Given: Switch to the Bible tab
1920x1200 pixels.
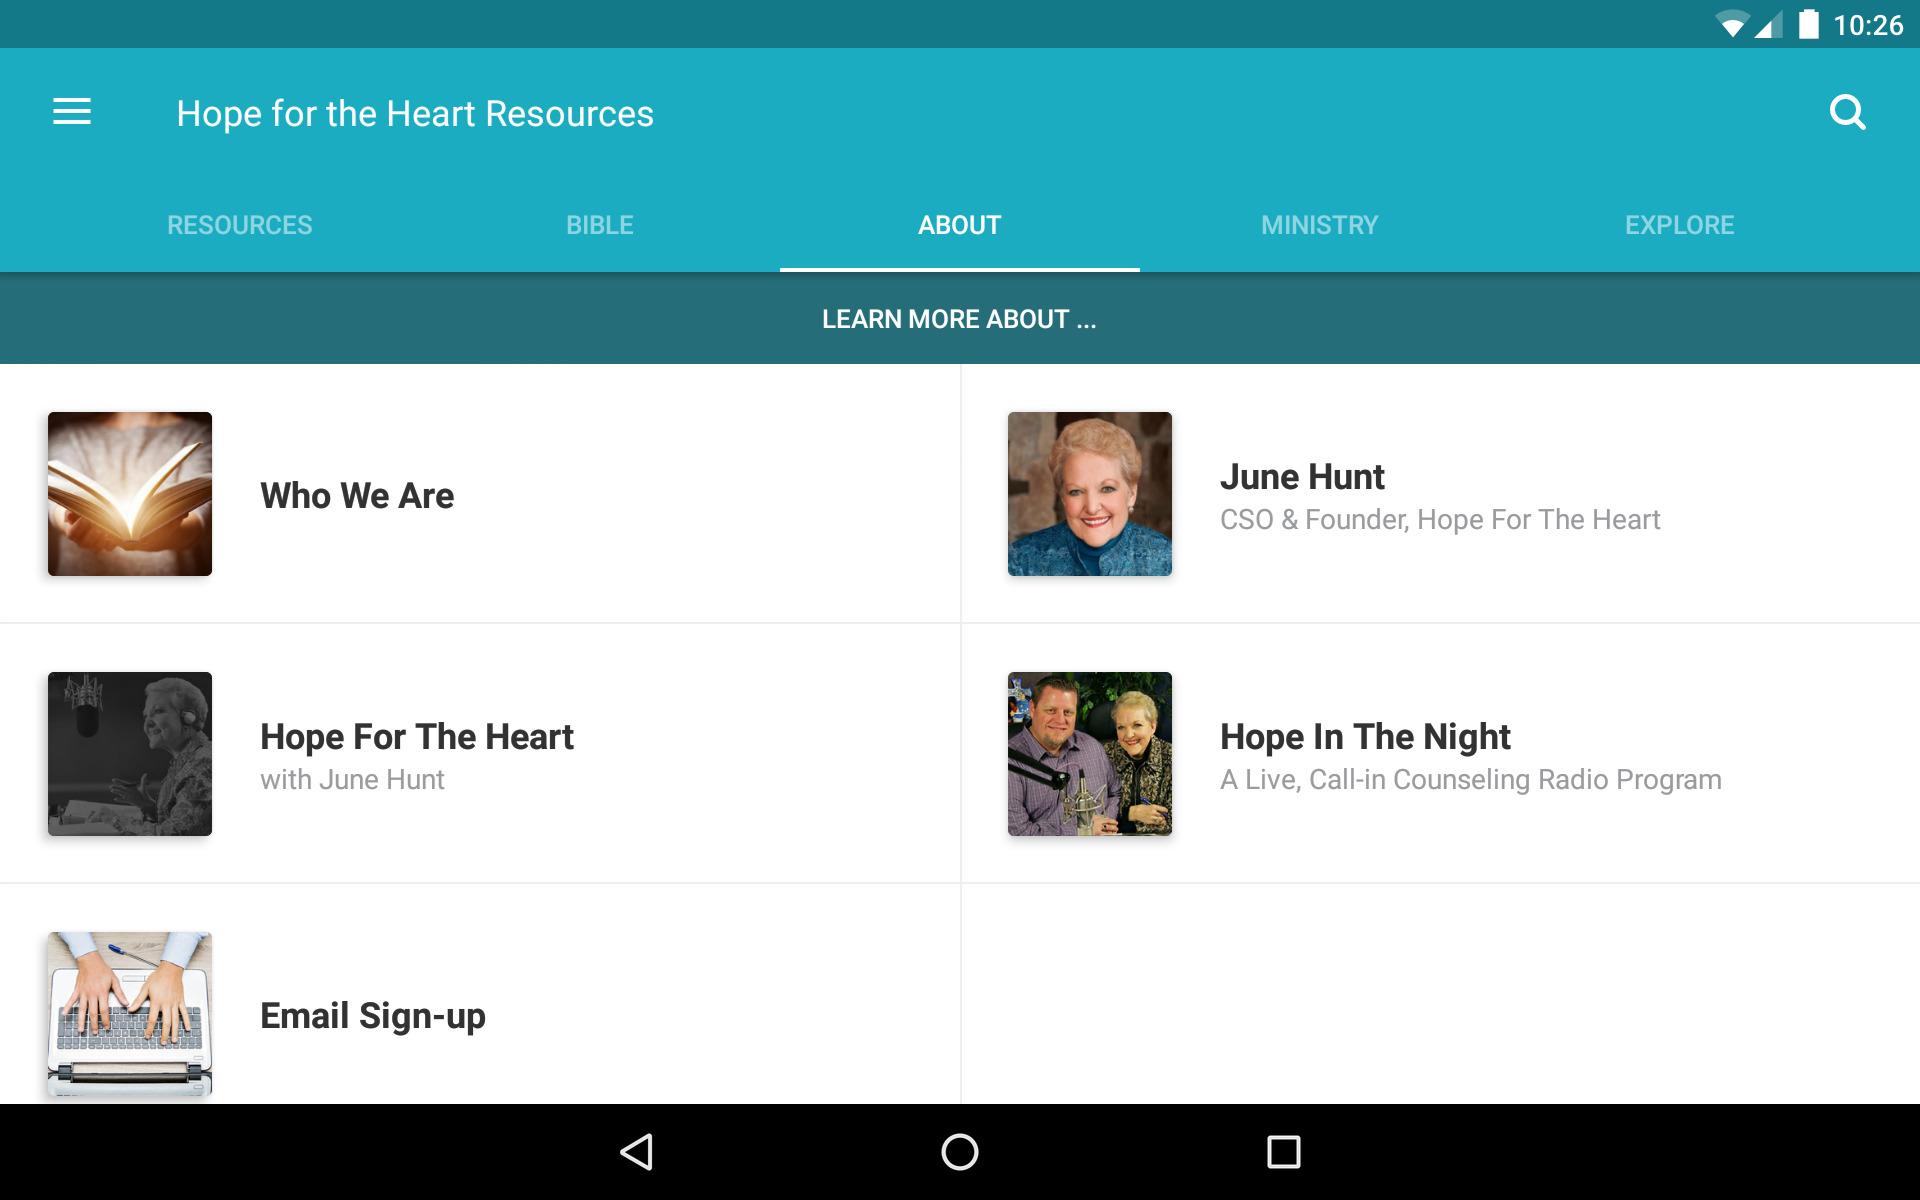Looking at the screenshot, I should (x=600, y=225).
